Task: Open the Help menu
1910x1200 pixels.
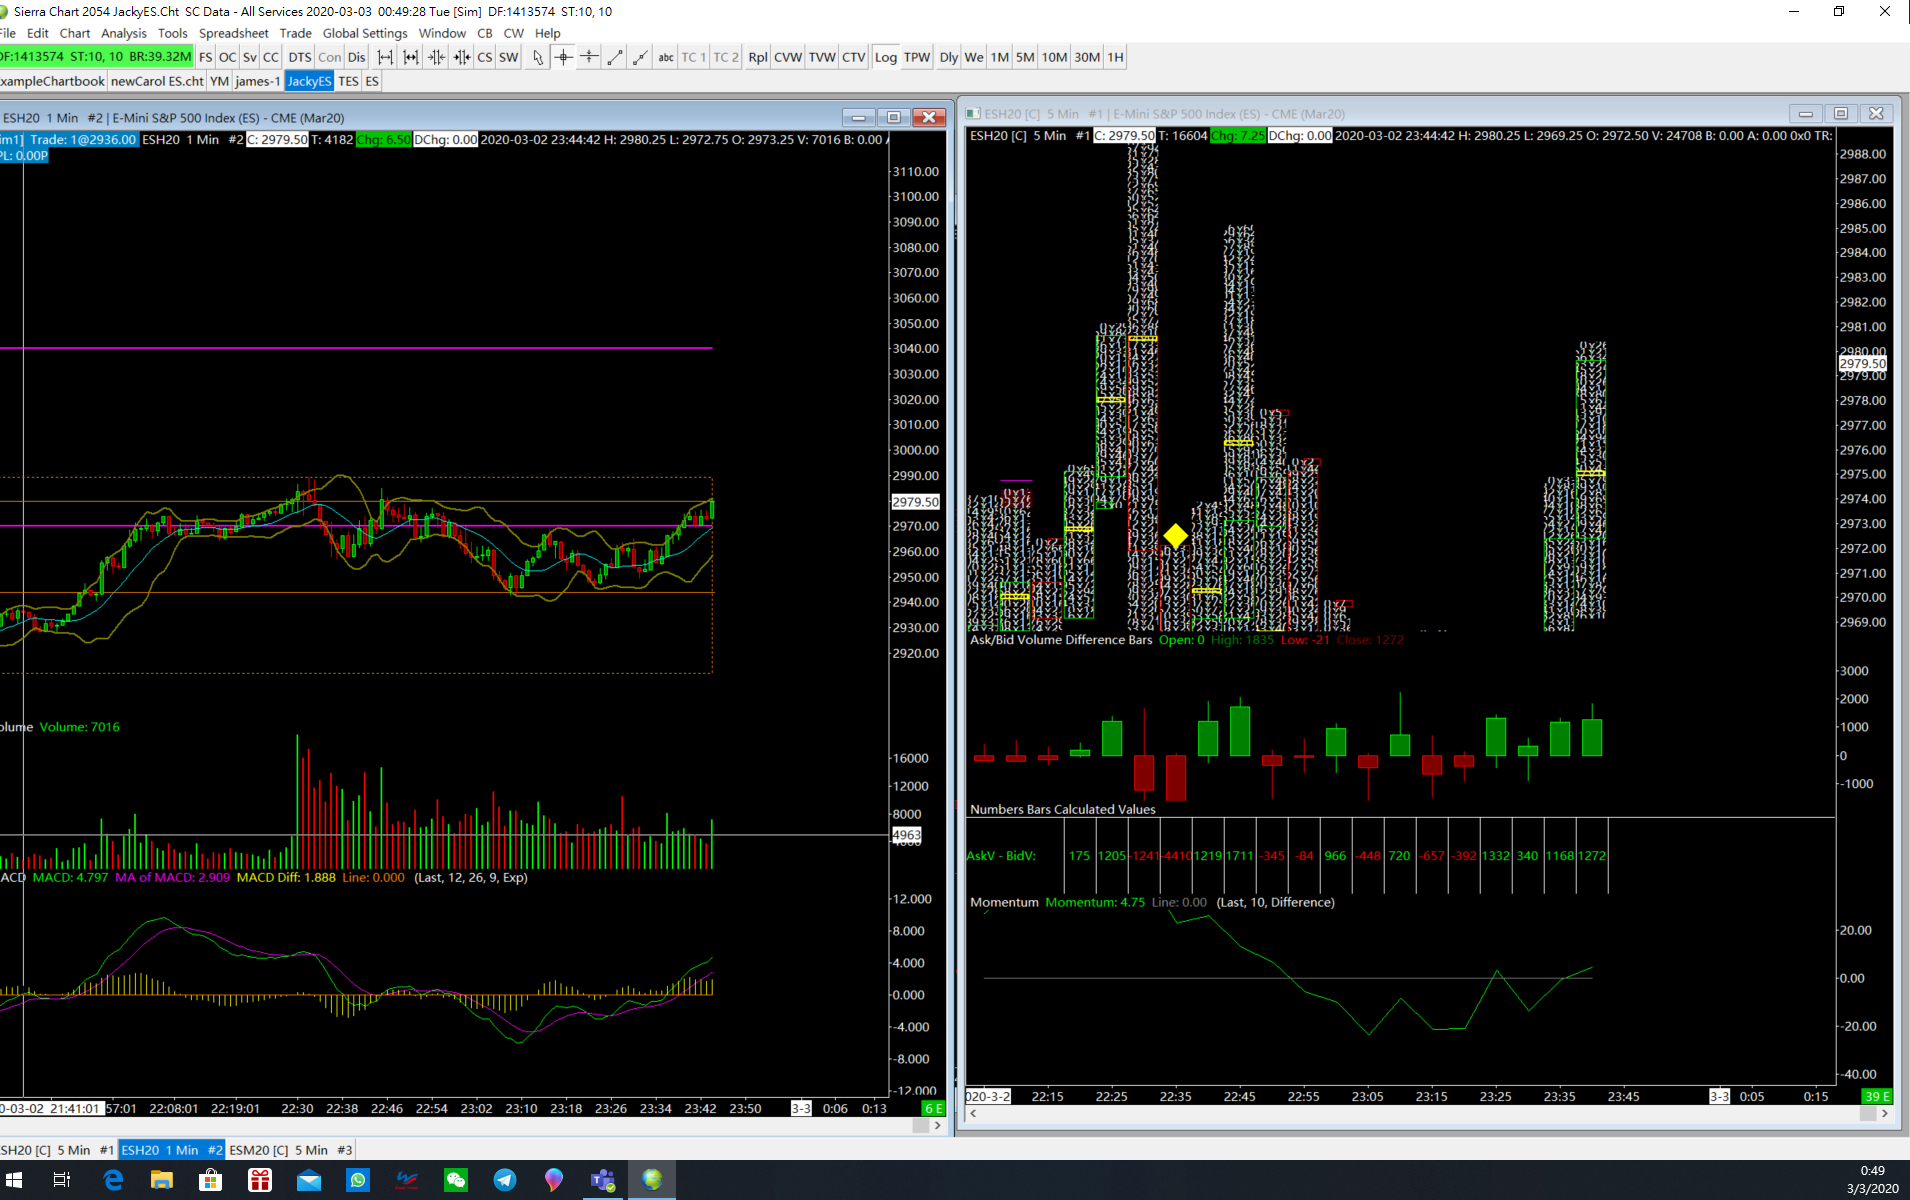Action: click(548, 33)
